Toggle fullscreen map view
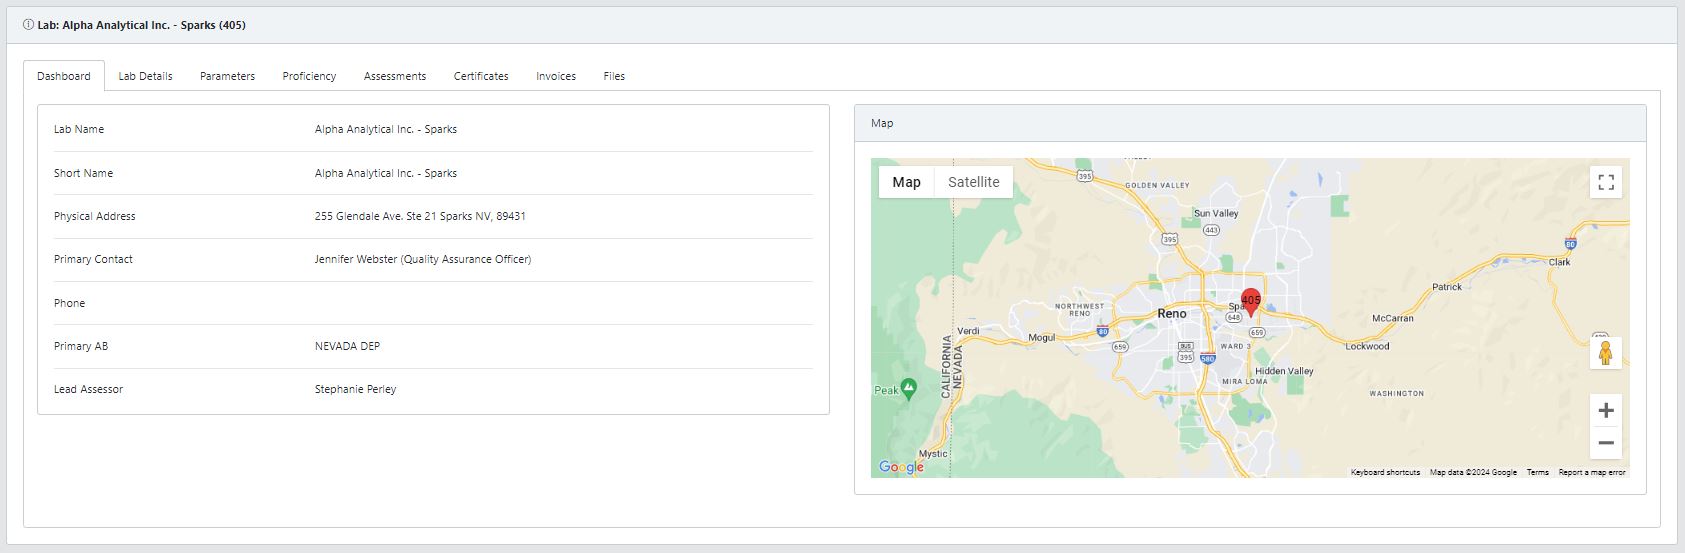Image resolution: width=1685 pixels, height=553 pixels. [1606, 182]
